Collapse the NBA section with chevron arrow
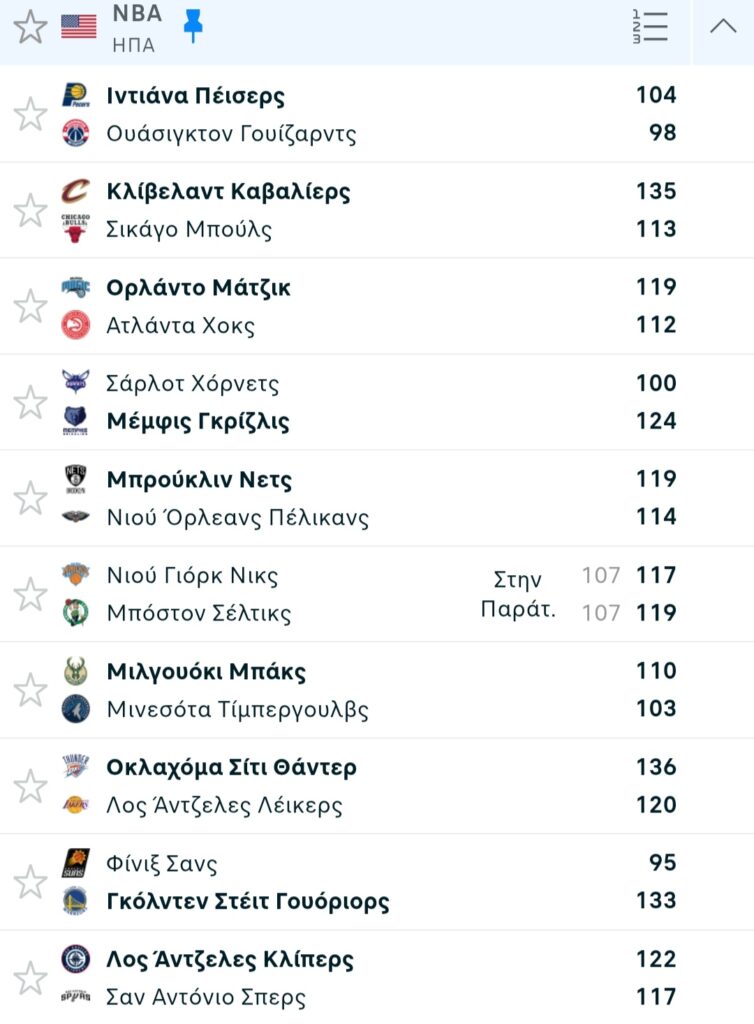754x1024 pixels. point(723,27)
